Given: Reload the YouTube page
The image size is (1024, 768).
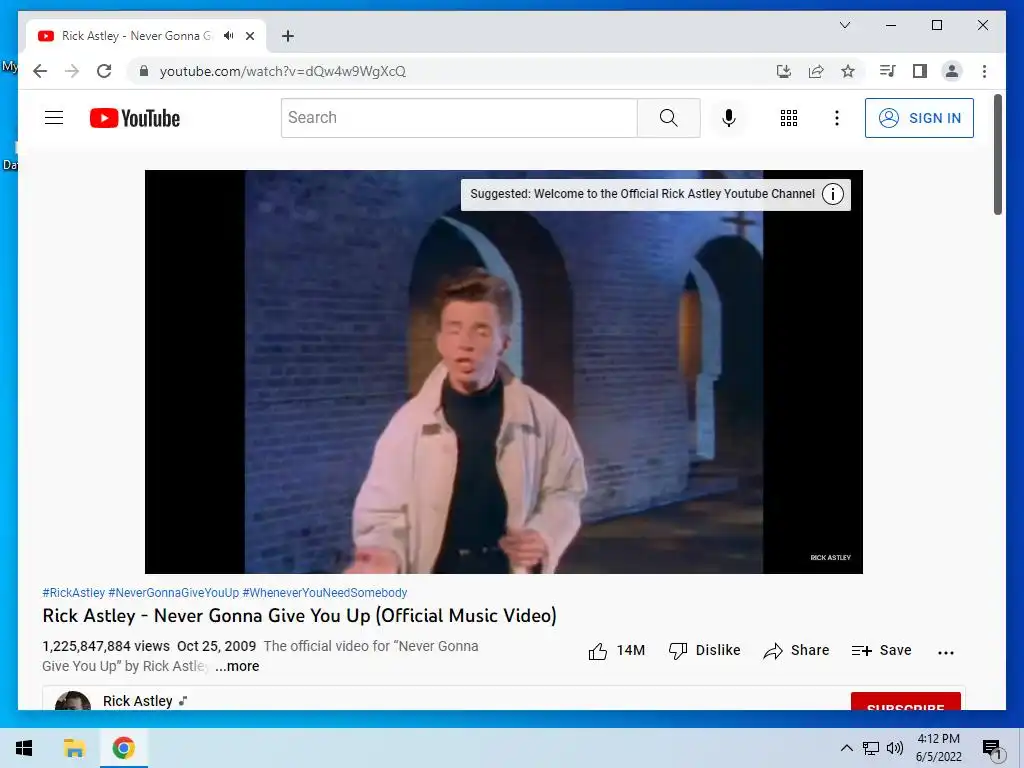Looking at the screenshot, I should click(x=104, y=71).
